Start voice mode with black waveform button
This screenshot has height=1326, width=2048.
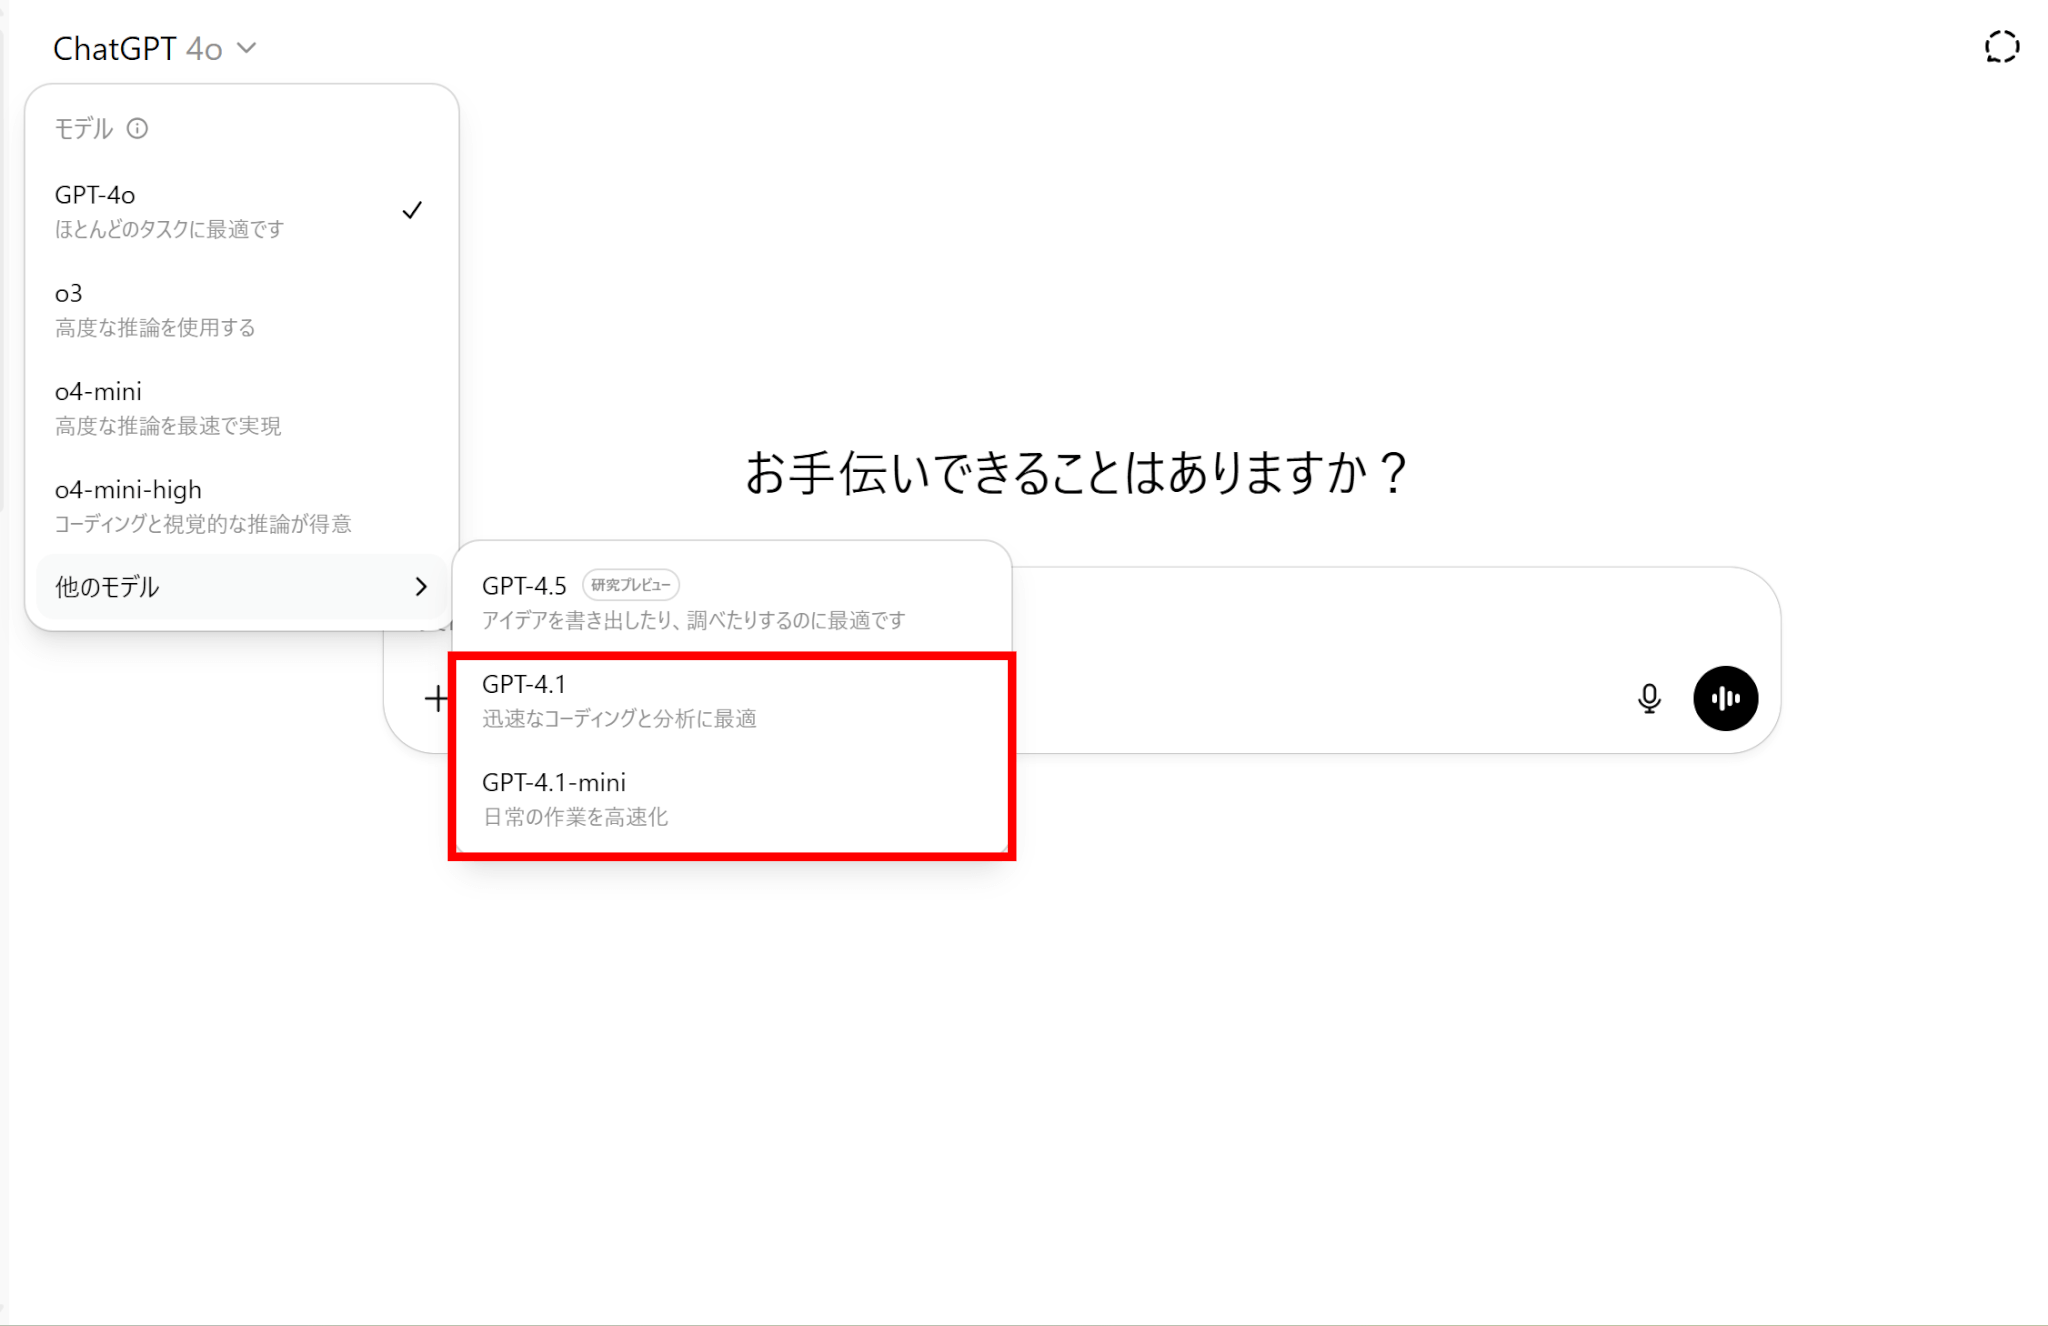coord(1725,698)
